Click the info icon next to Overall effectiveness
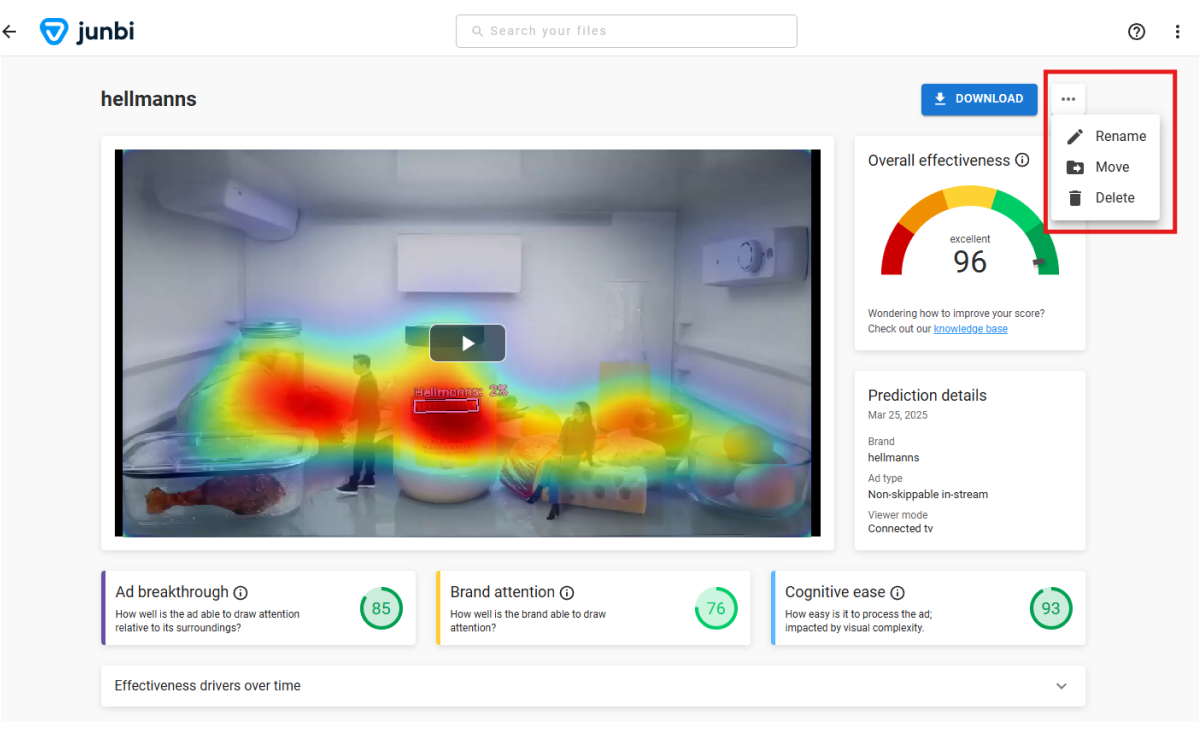1200x735 pixels. 1022,160
